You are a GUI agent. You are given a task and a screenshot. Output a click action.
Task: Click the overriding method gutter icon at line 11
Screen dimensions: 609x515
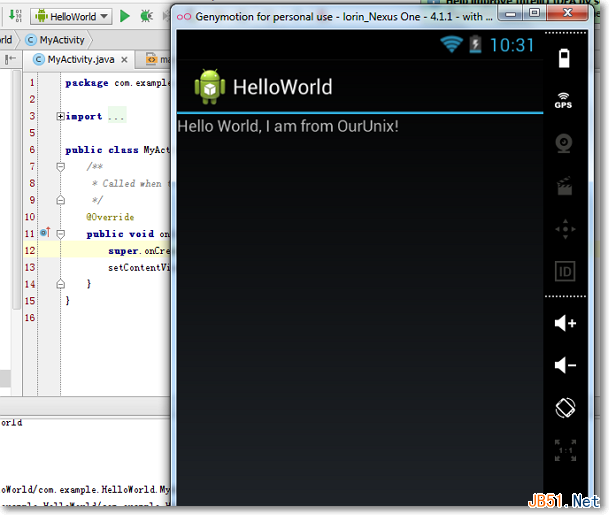(45, 232)
